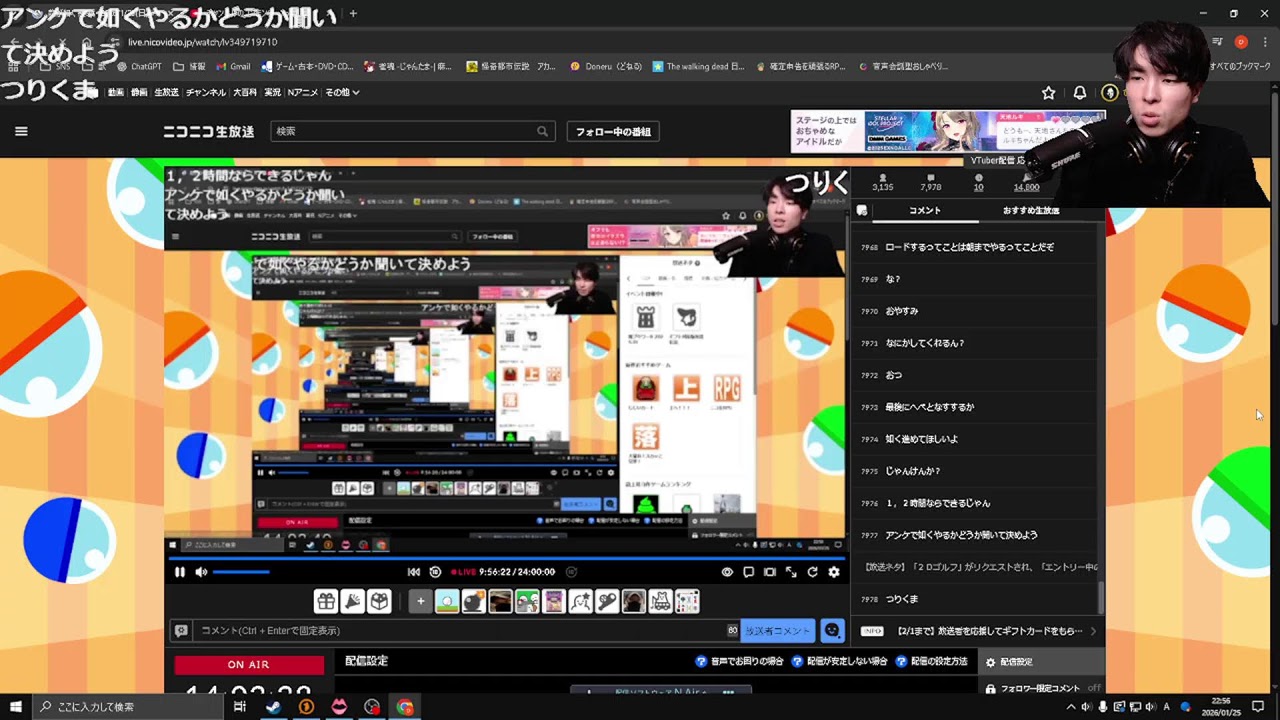Open the emoji picker button
Viewport: 1280px width, 720px height.
point(832,631)
